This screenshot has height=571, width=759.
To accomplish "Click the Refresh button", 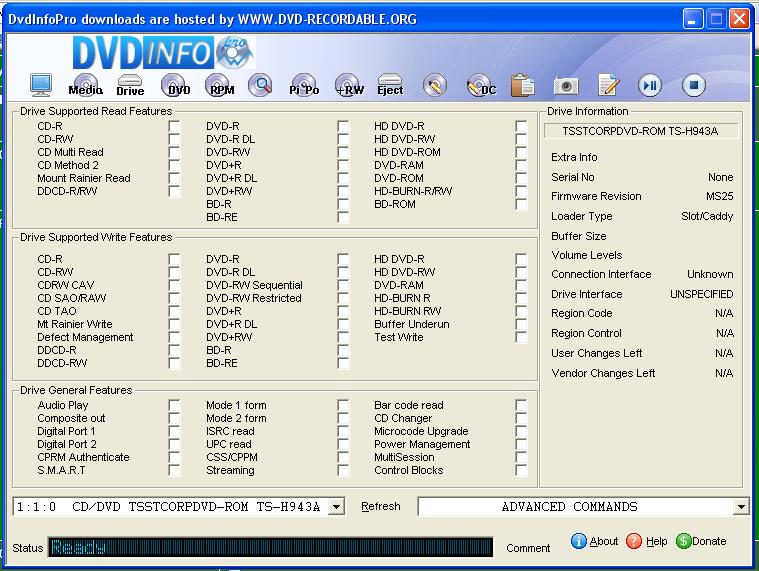I will [x=380, y=507].
